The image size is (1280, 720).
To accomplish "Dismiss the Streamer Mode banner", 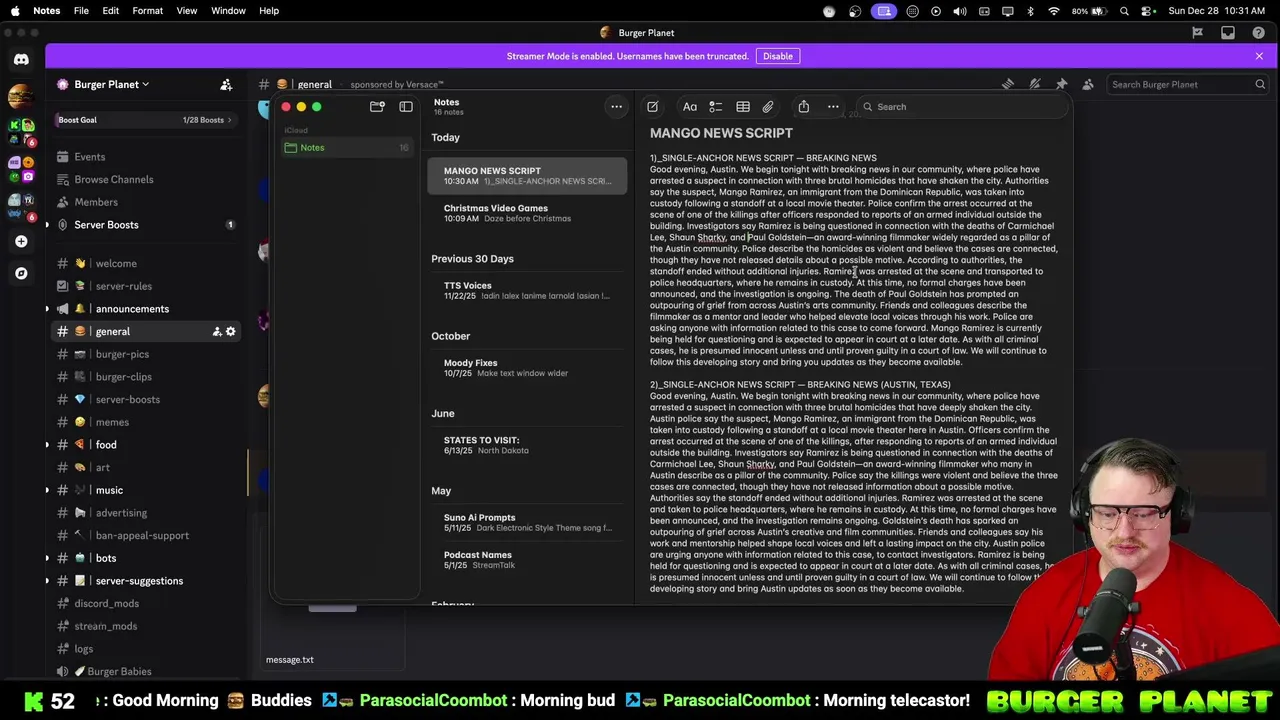I will [1259, 56].
